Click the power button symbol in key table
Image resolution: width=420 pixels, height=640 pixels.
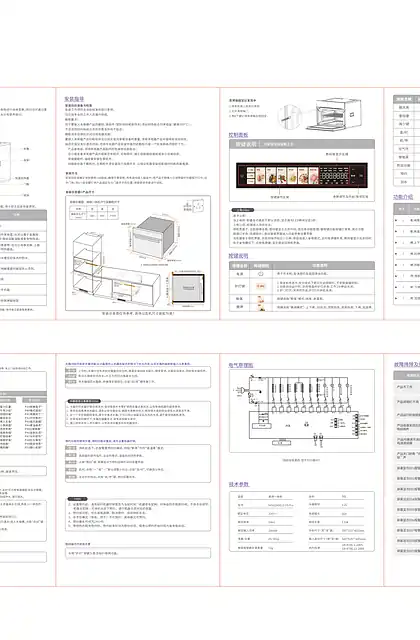pos(261,274)
